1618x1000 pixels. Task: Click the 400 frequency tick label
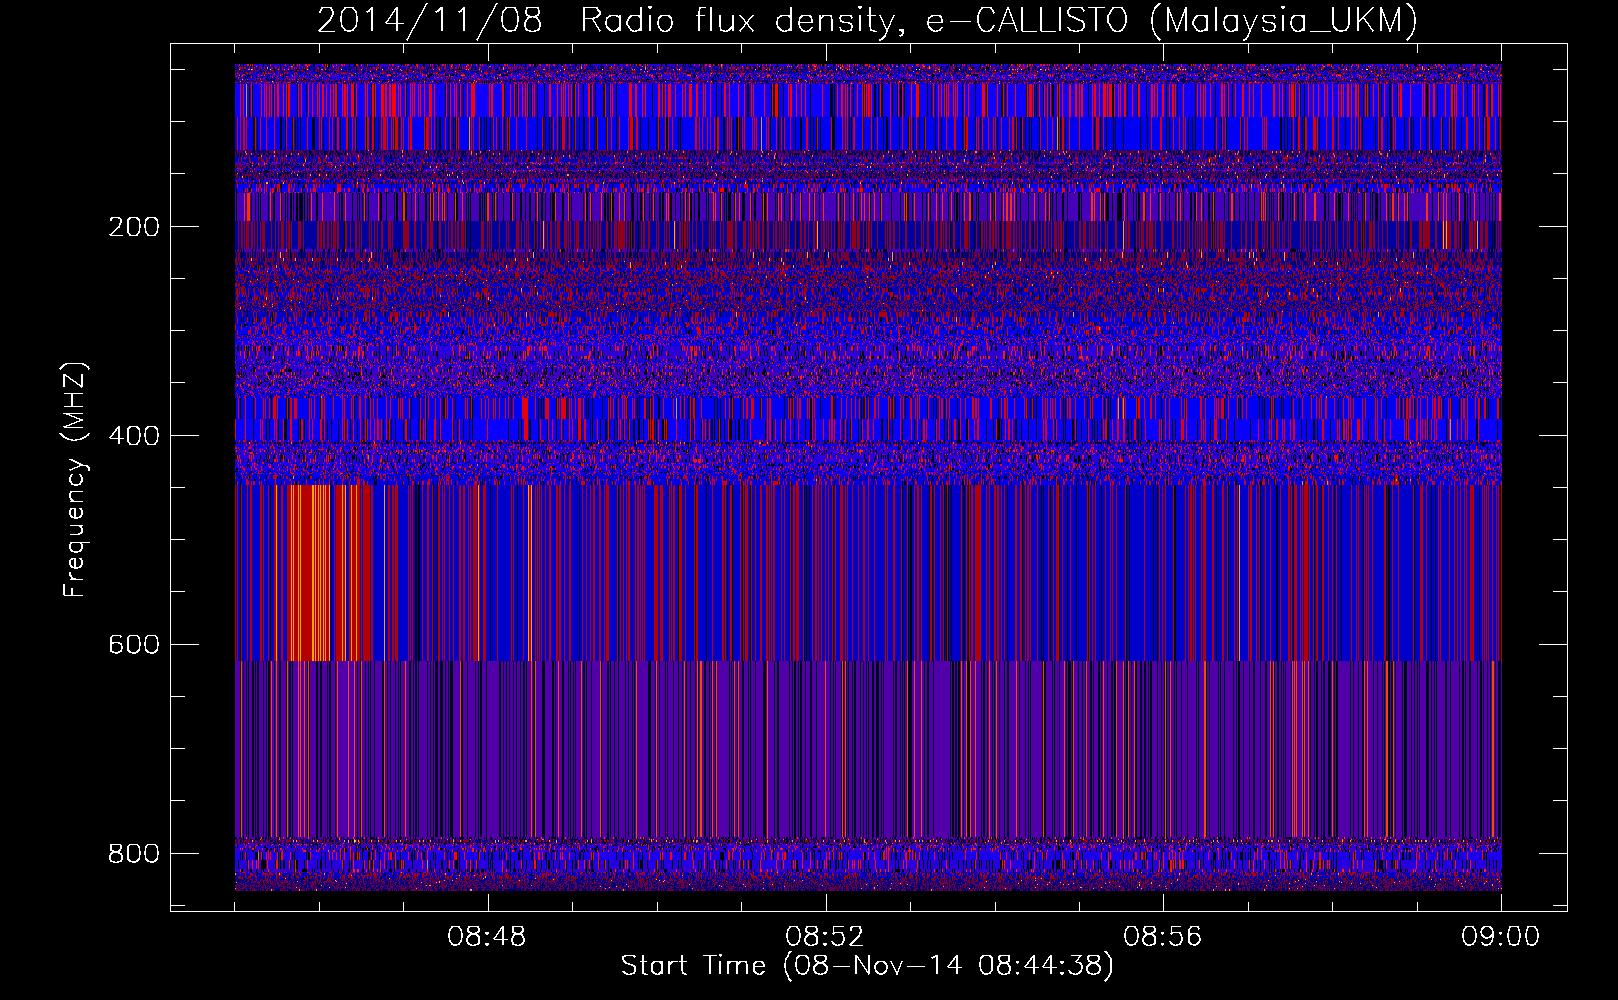[133, 436]
